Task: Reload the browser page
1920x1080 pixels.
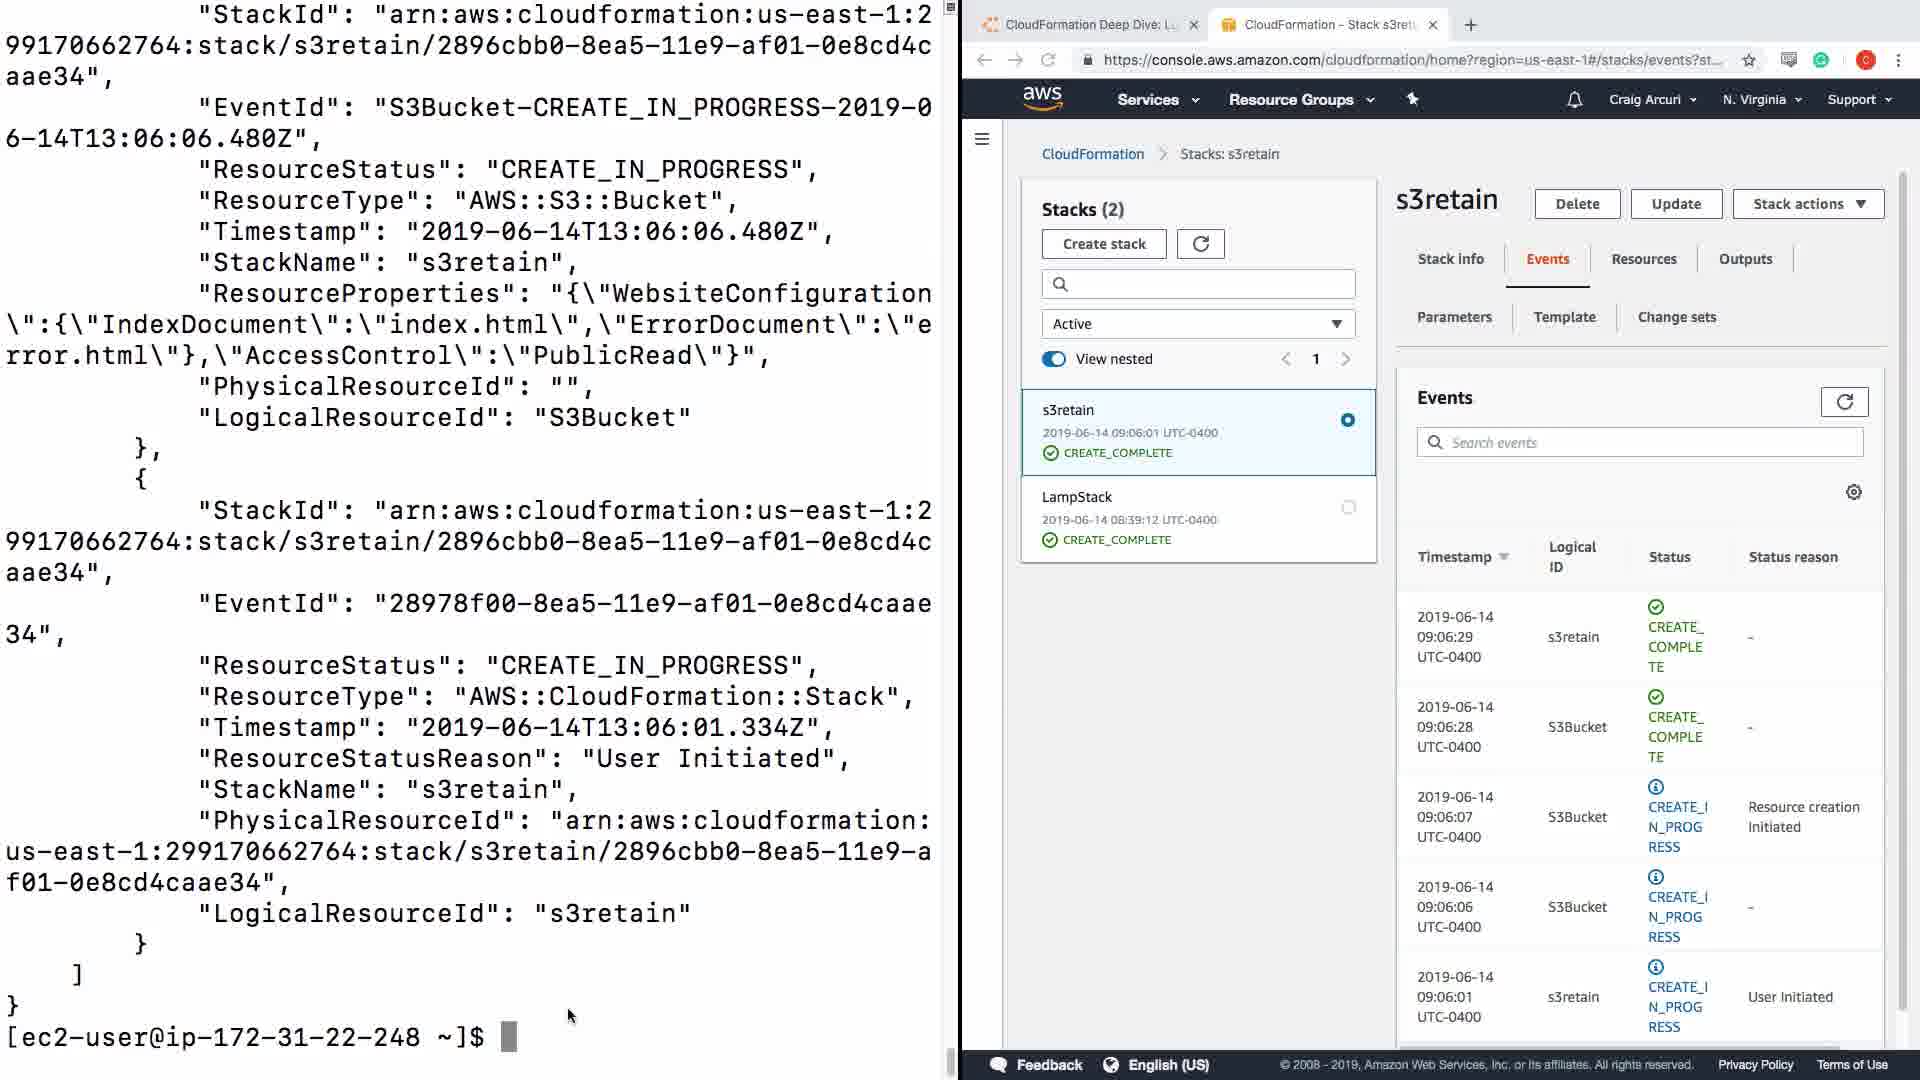Action: pyautogui.click(x=1047, y=60)
